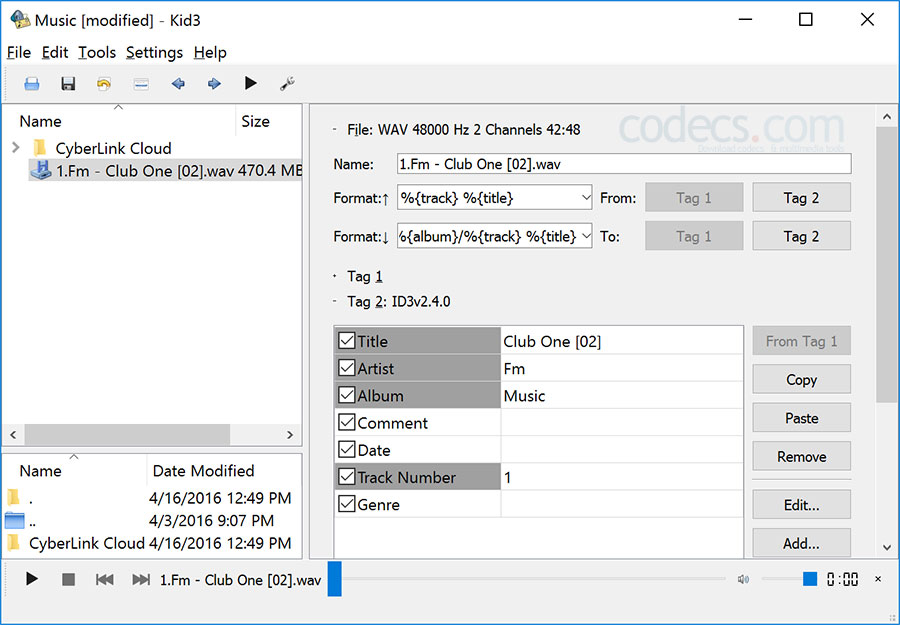The height and width of the screenshot is (625, 900).
Task: Click the Copy button
Action: [x=801, y=379]
